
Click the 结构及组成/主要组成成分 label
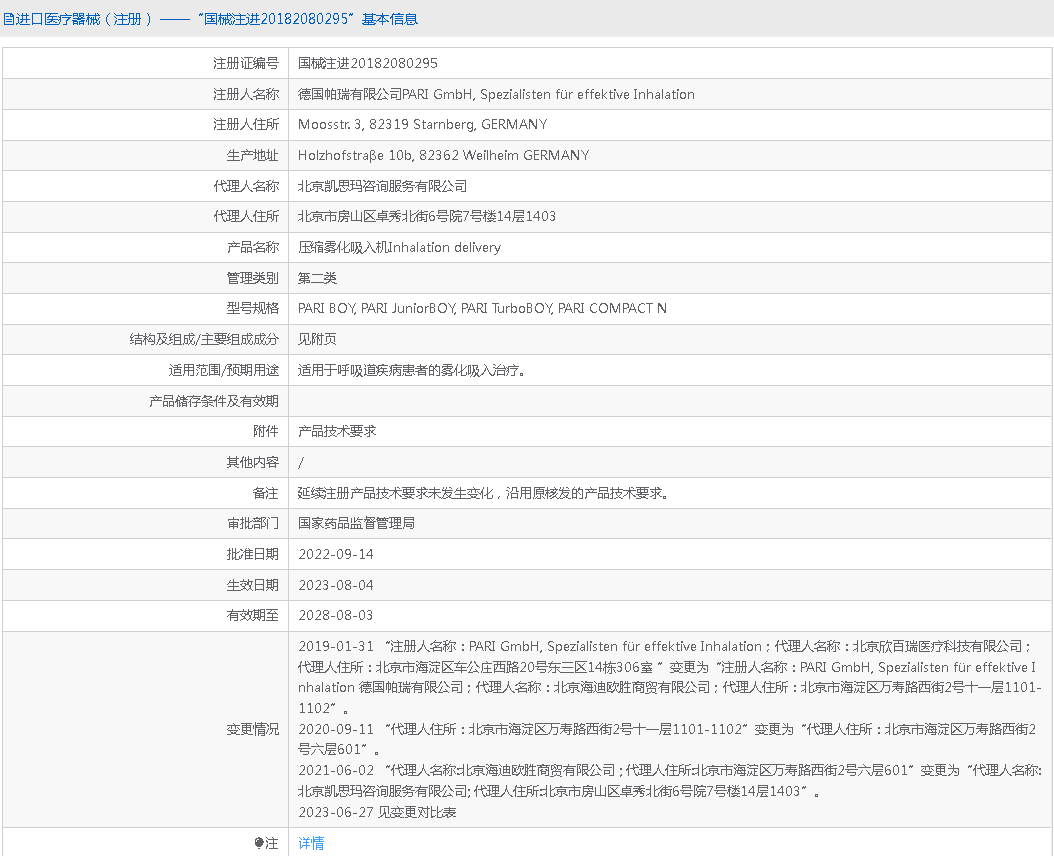[x=204, y=340]
